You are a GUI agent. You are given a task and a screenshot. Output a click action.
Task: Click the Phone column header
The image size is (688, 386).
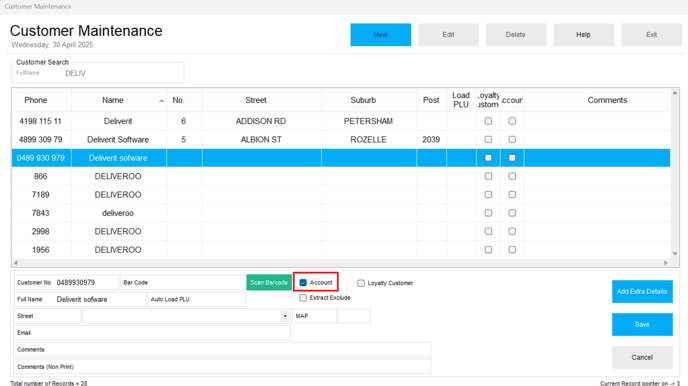[x=41, y=100]
